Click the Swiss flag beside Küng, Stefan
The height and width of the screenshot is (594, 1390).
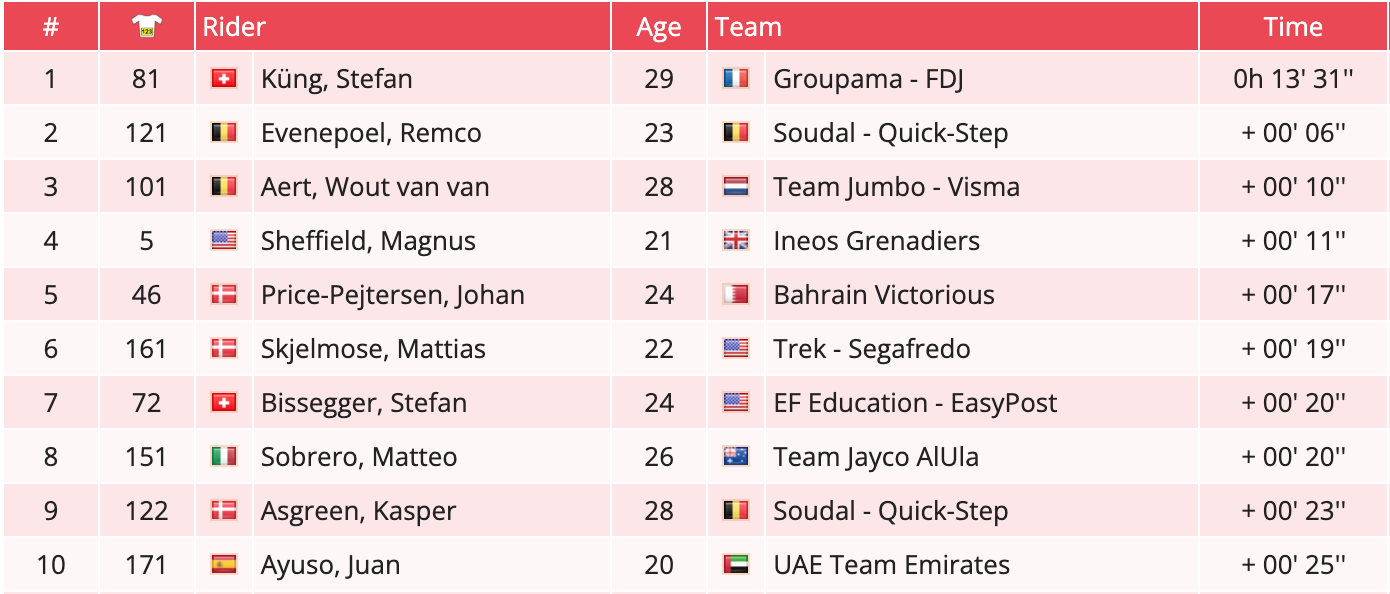[x=224, y=79]
